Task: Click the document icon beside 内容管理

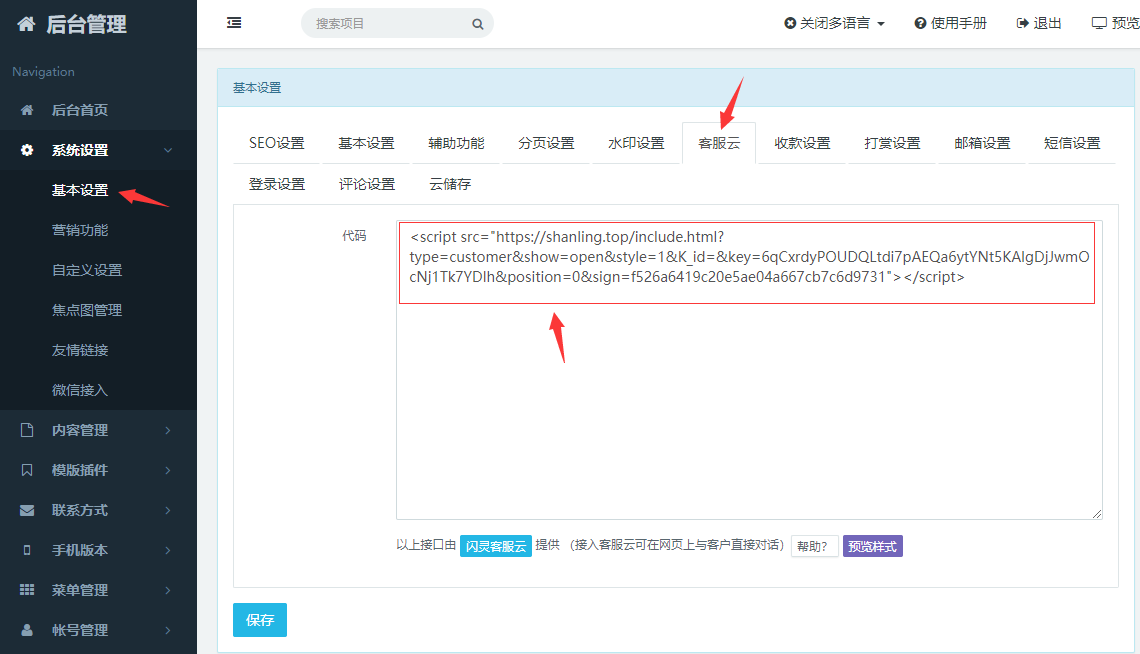Action: pyautogui.click(x=27, y=430)
